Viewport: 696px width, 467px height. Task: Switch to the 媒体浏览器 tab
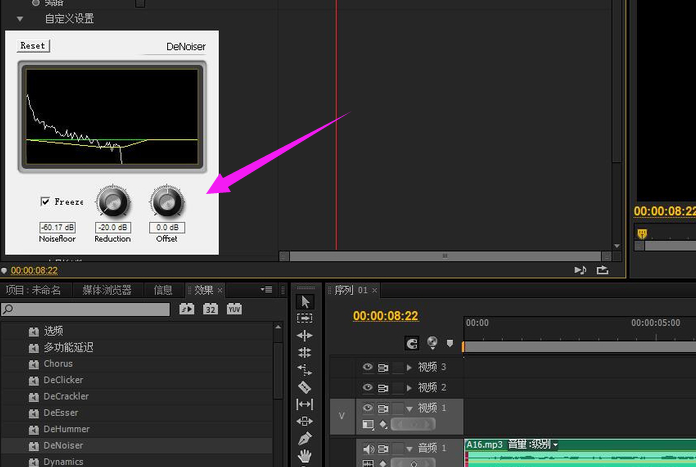coord(106,290)
